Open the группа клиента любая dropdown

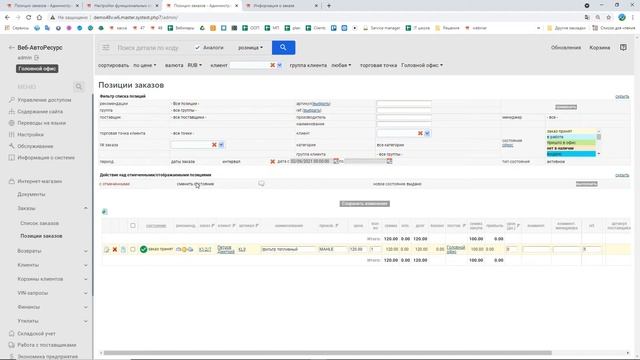[341, 65]
